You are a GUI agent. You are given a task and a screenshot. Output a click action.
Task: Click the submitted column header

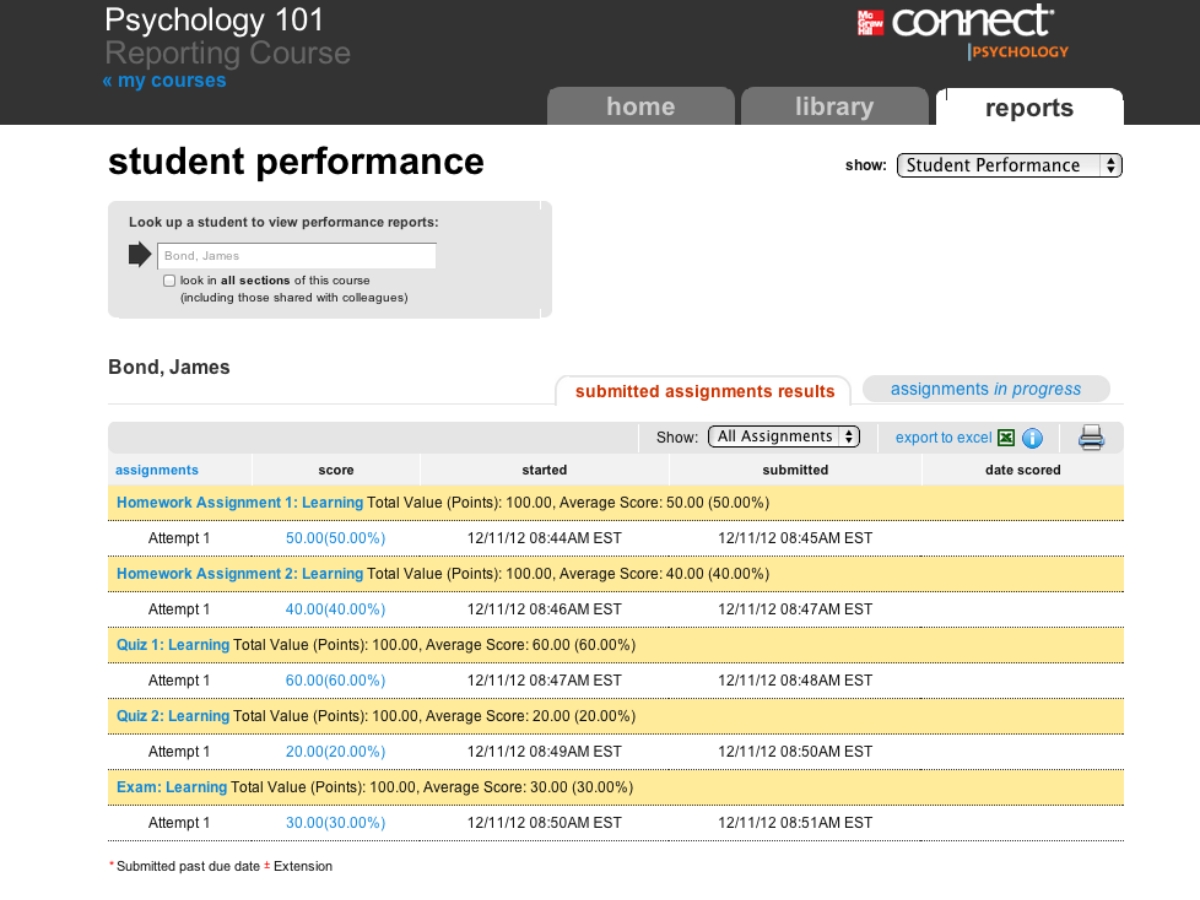(x=795, y=470)
